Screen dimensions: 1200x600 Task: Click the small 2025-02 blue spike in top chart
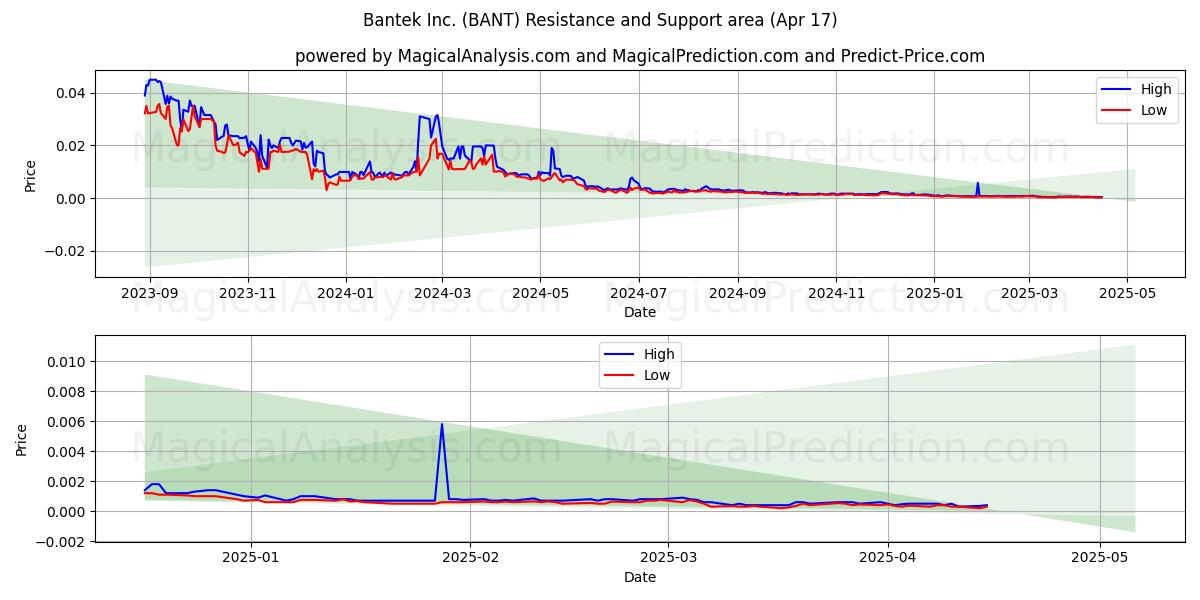point(978,184)
